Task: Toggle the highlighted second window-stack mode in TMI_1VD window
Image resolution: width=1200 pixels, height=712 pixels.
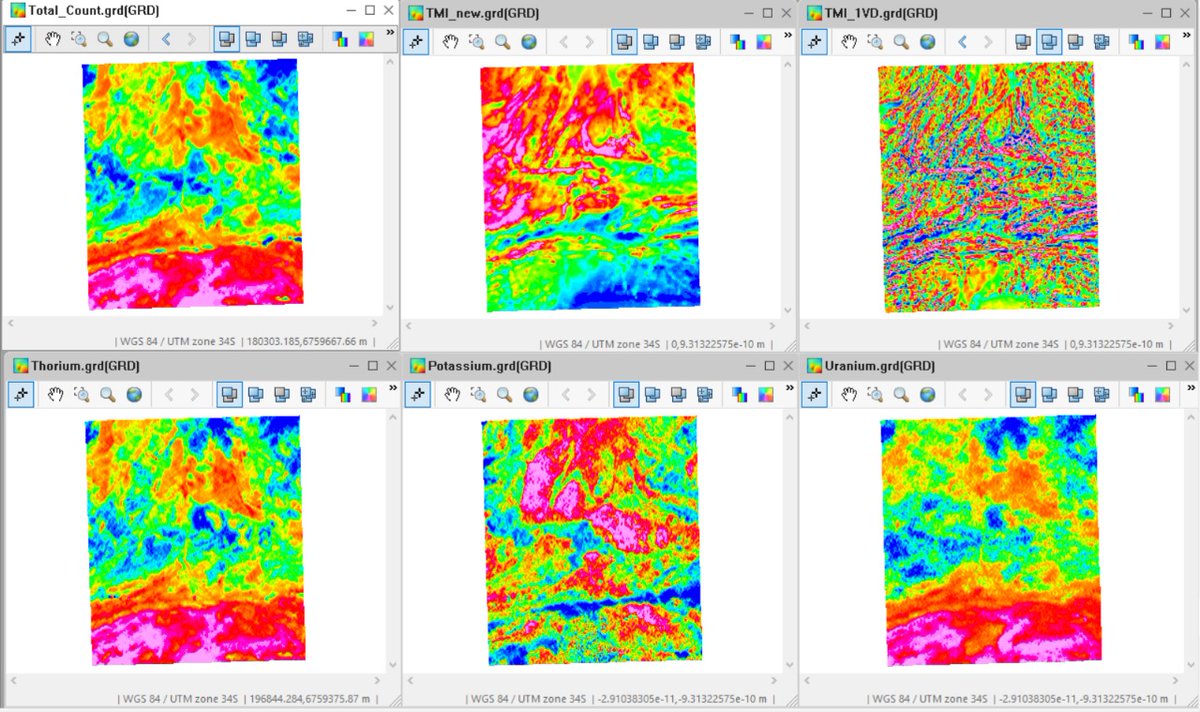Action: 1049,42
